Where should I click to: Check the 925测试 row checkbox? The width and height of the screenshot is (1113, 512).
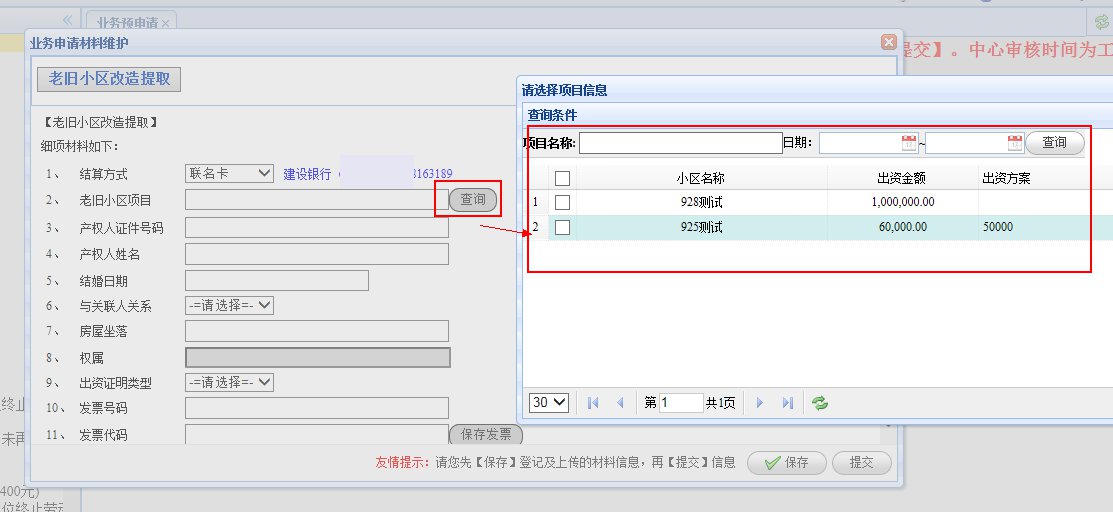(562, 227)
